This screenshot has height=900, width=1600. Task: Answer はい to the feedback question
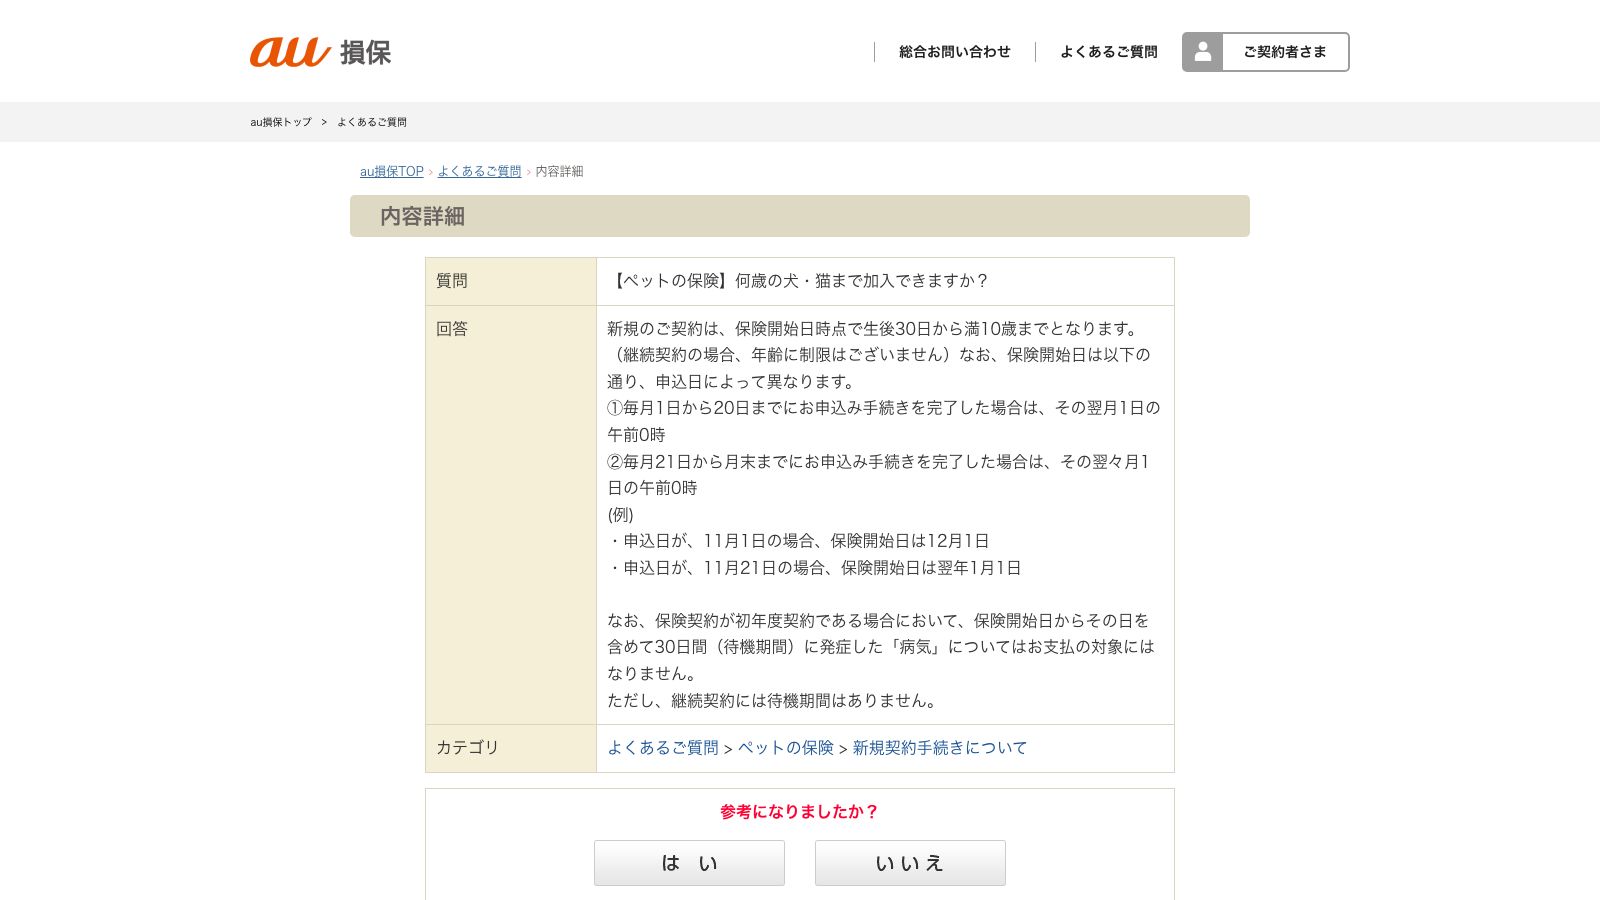tap(689, 863)
